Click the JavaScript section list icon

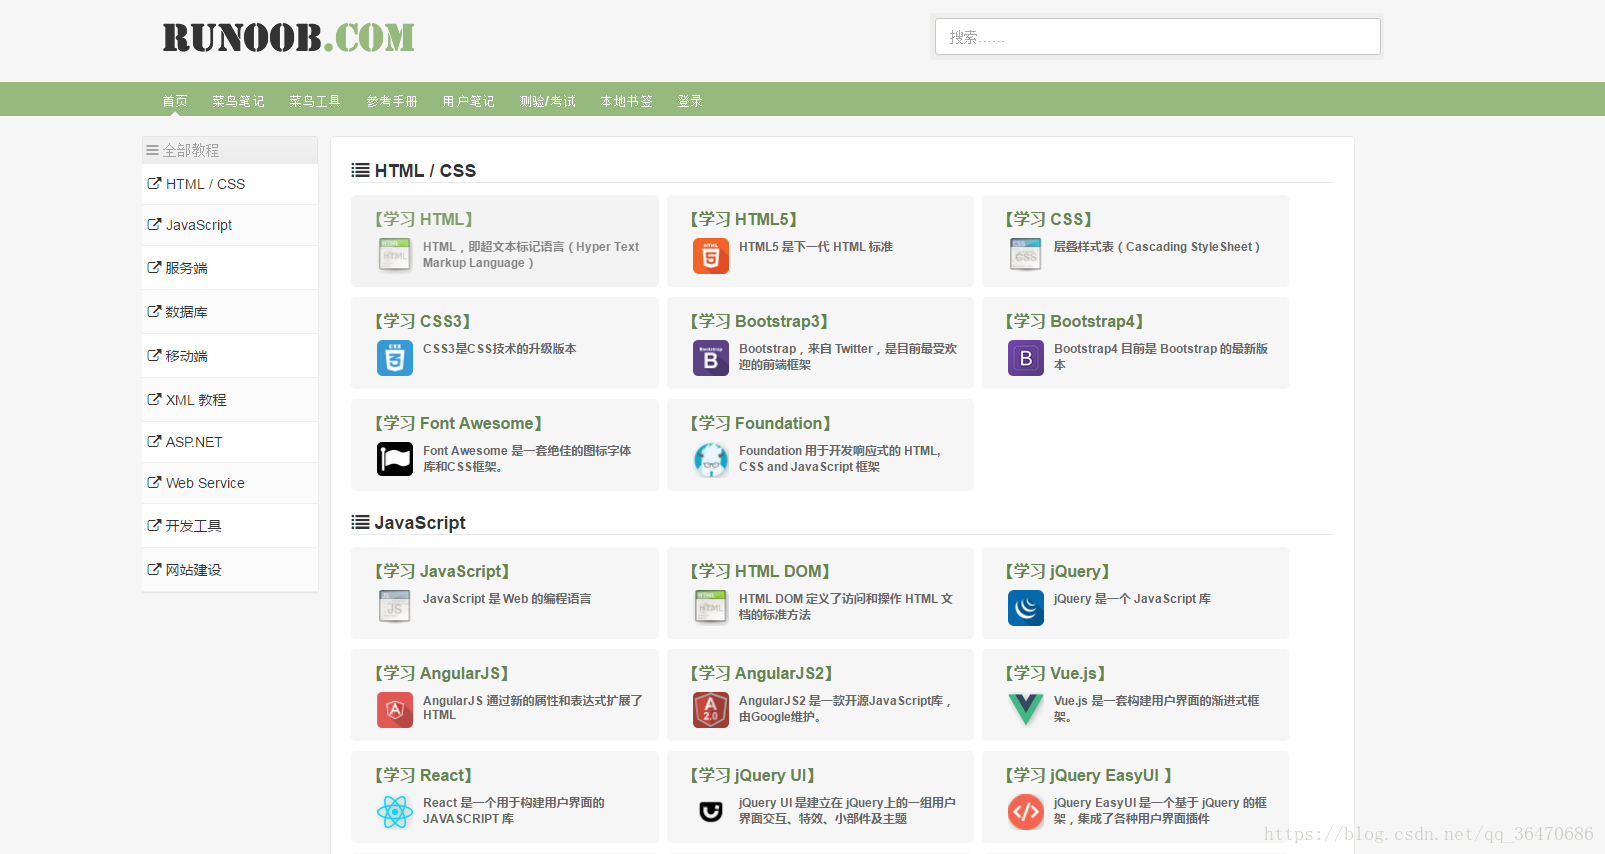(360, 522)
